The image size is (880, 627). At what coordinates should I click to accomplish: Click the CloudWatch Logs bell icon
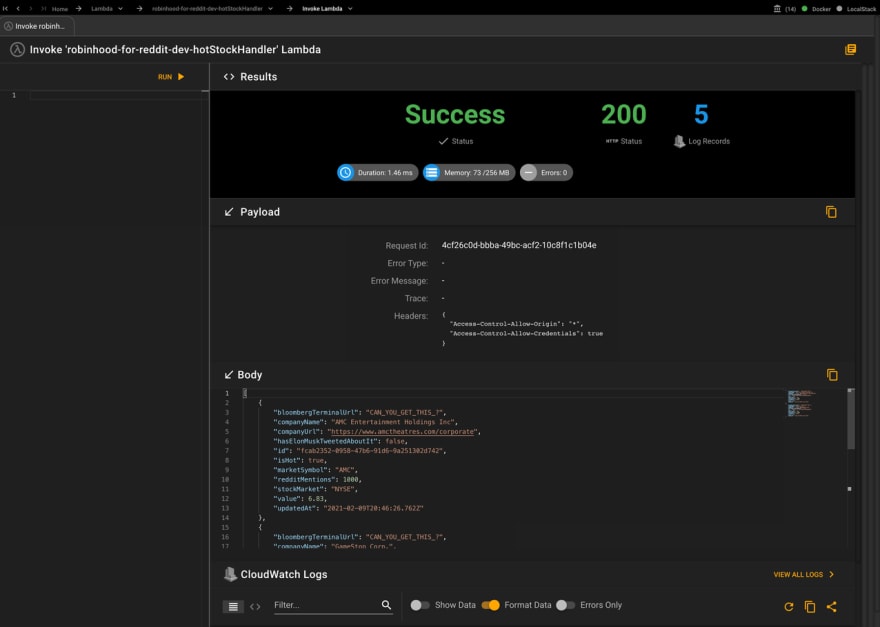click(230, 574)
